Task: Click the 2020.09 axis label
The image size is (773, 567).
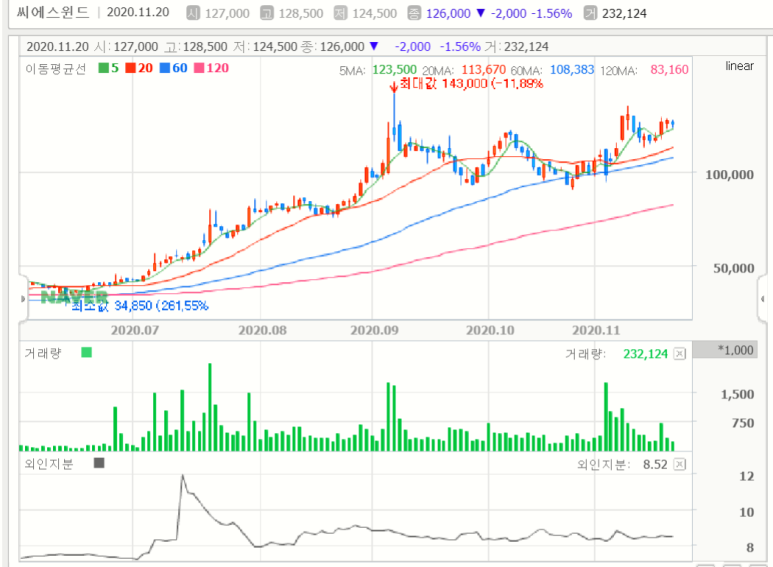Action: (374, 330)
